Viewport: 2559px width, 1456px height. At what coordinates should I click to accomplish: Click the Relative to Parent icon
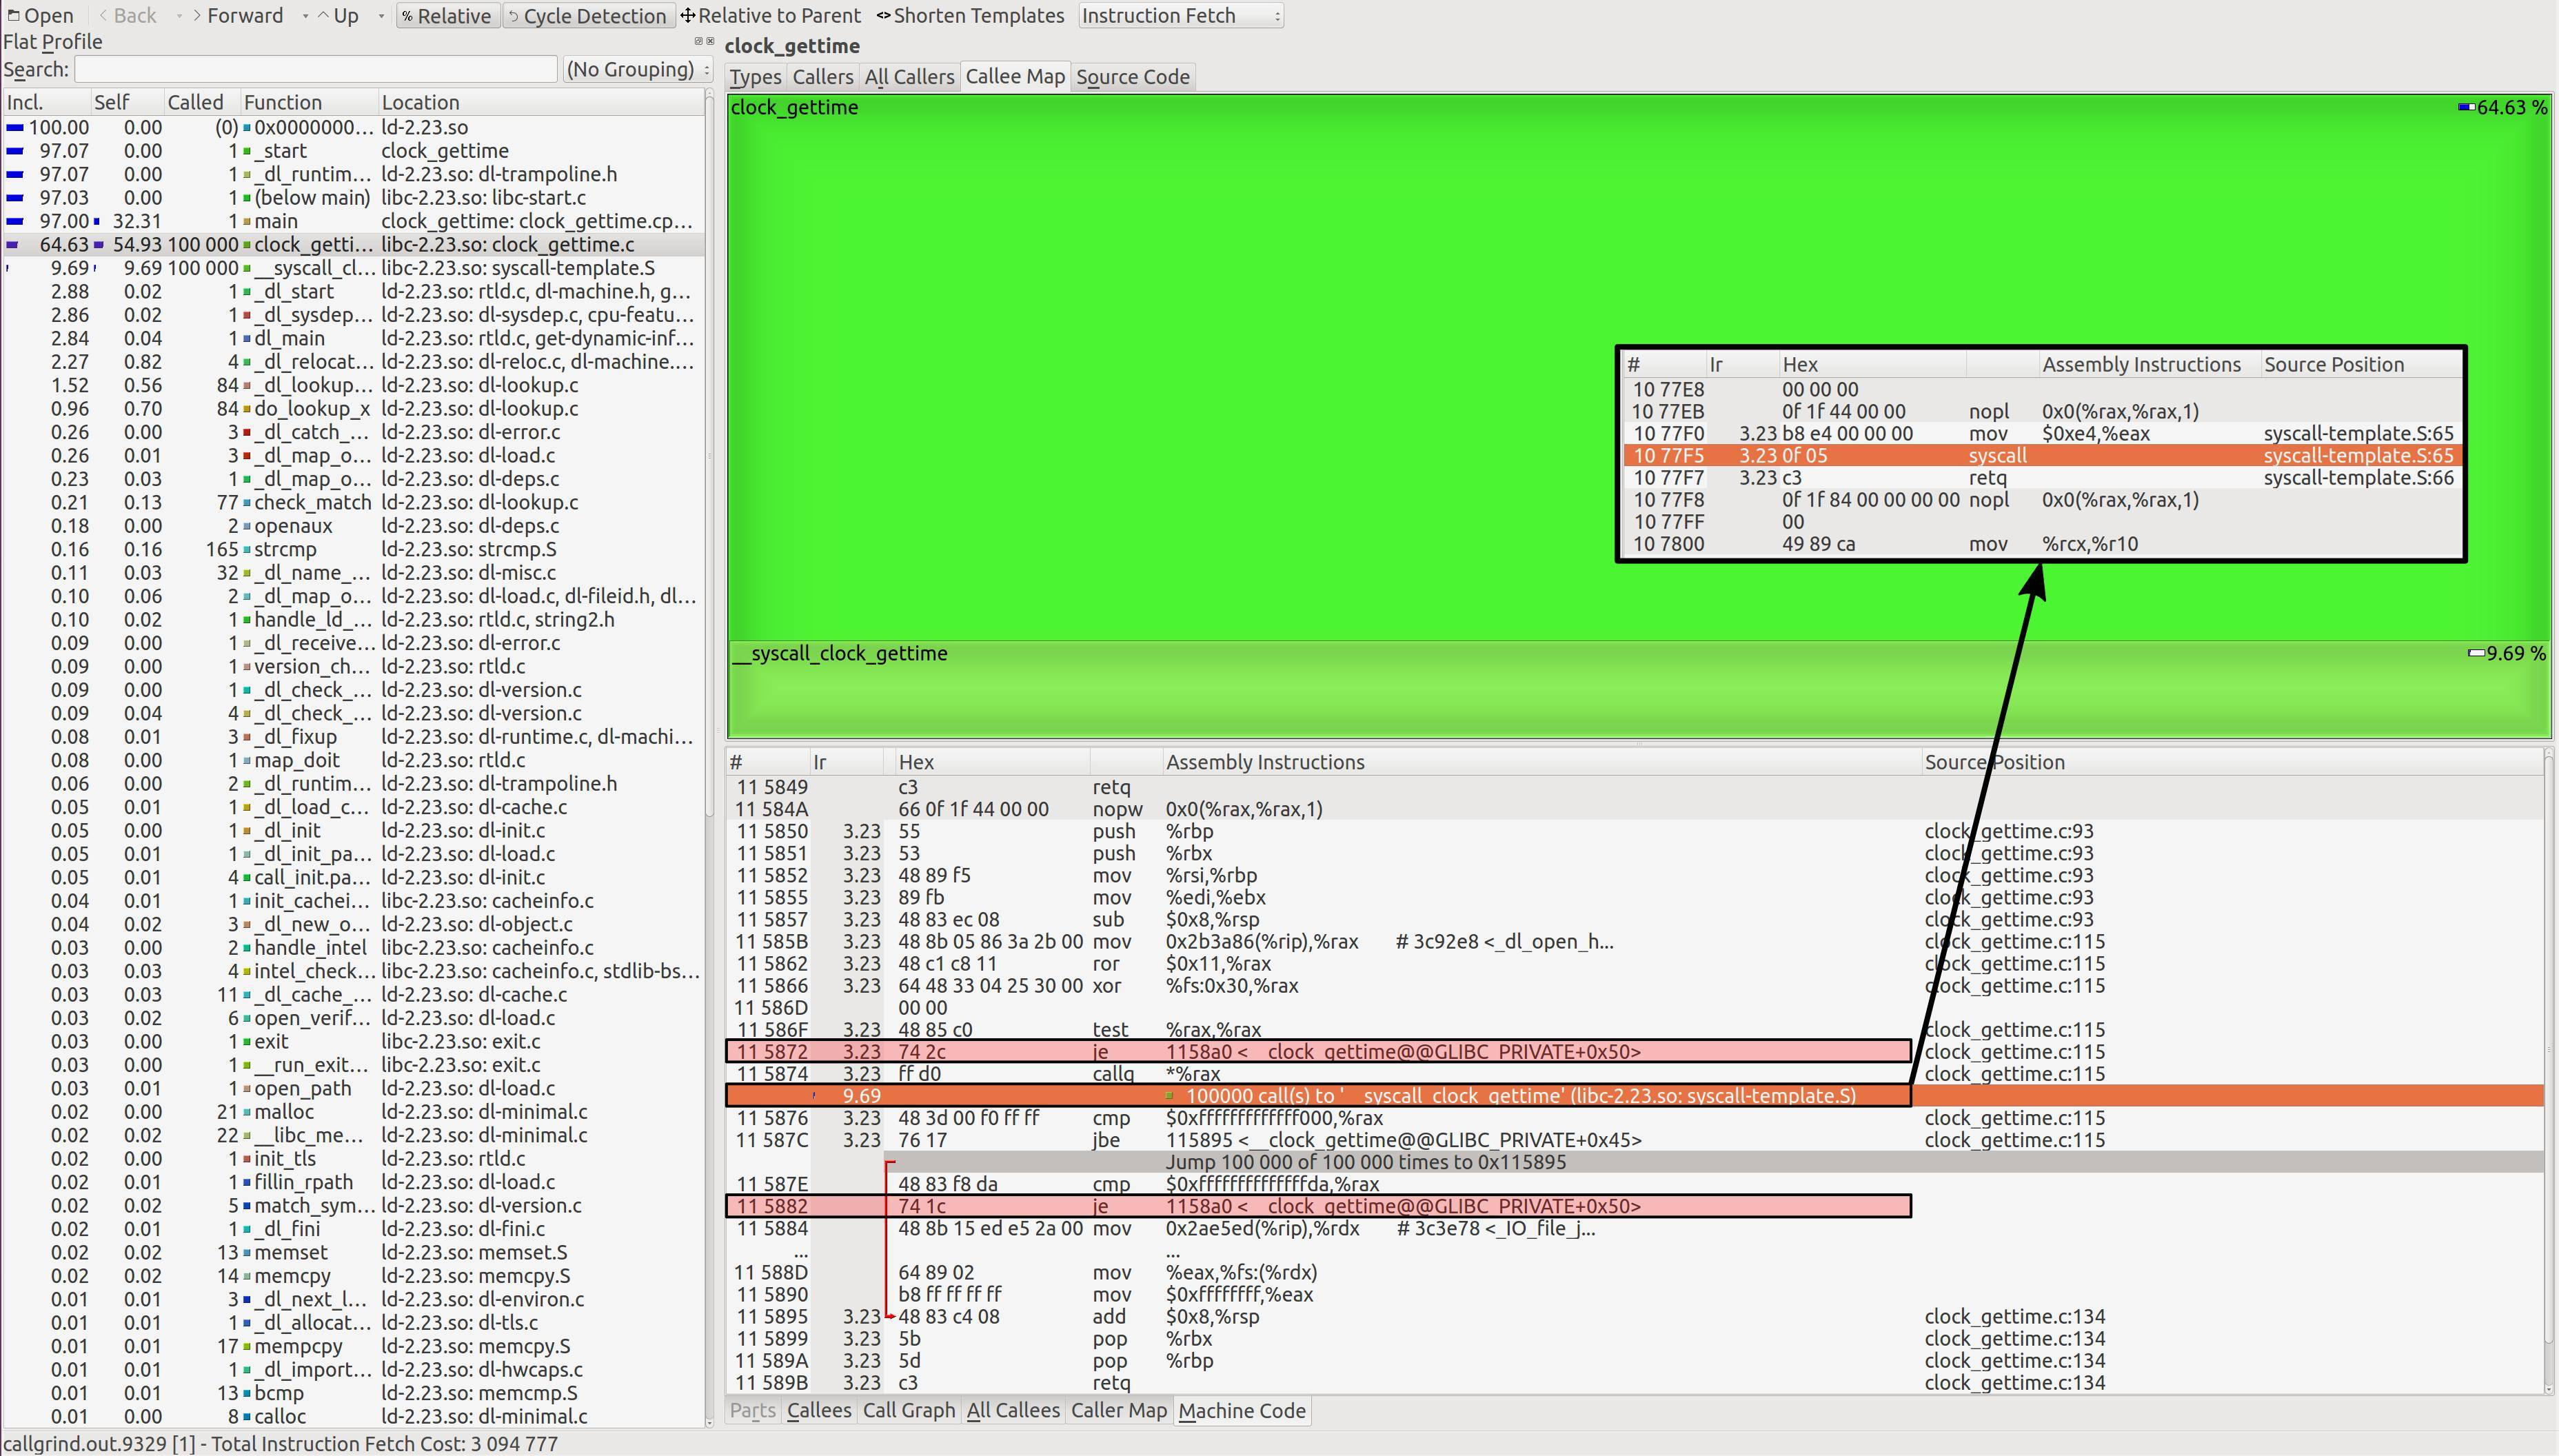pos(688,16)
